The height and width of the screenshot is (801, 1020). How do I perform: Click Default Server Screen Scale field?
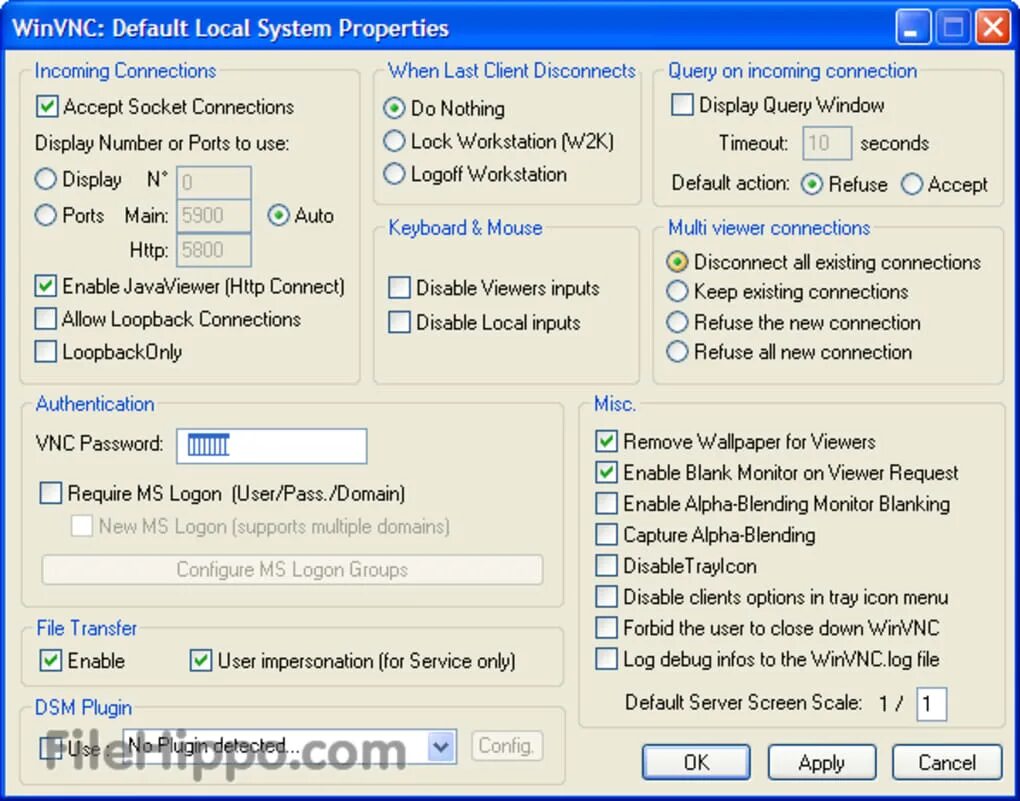pos(932,704)
